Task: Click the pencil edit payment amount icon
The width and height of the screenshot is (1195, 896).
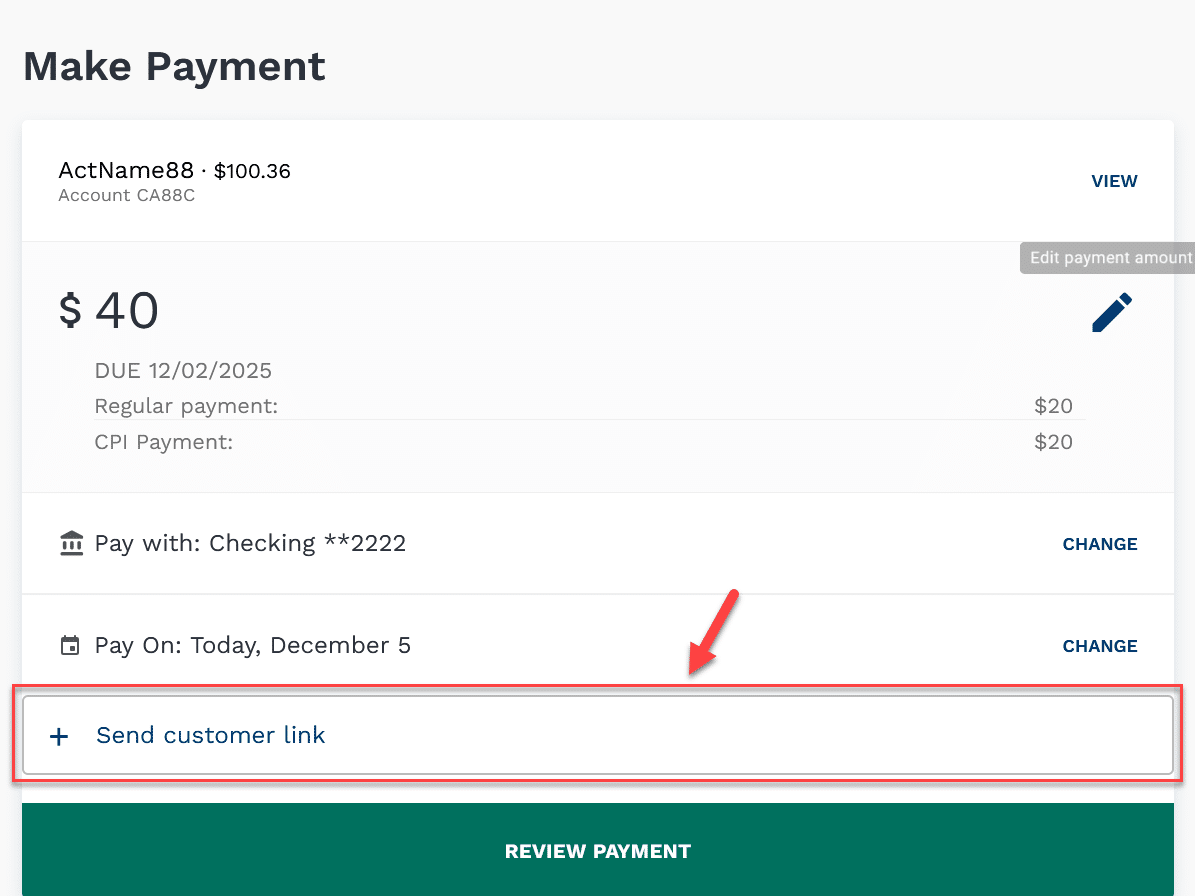Action: click(1112, 312)
